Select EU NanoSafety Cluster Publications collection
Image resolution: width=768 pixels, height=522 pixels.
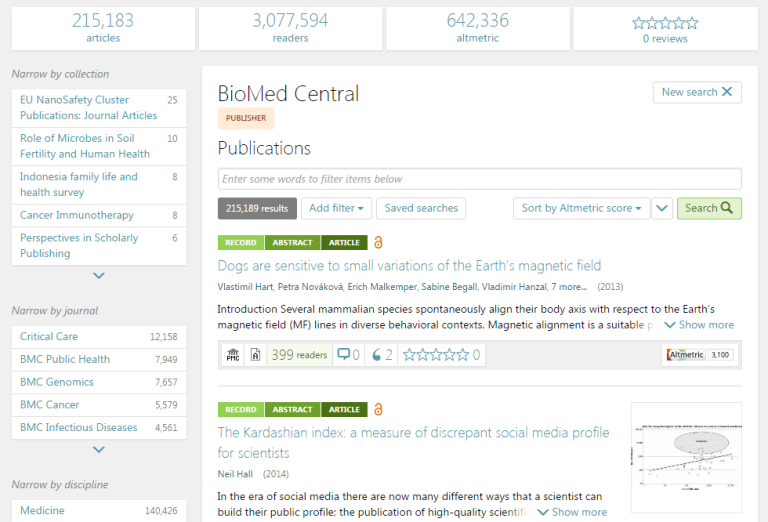[99, 108]
